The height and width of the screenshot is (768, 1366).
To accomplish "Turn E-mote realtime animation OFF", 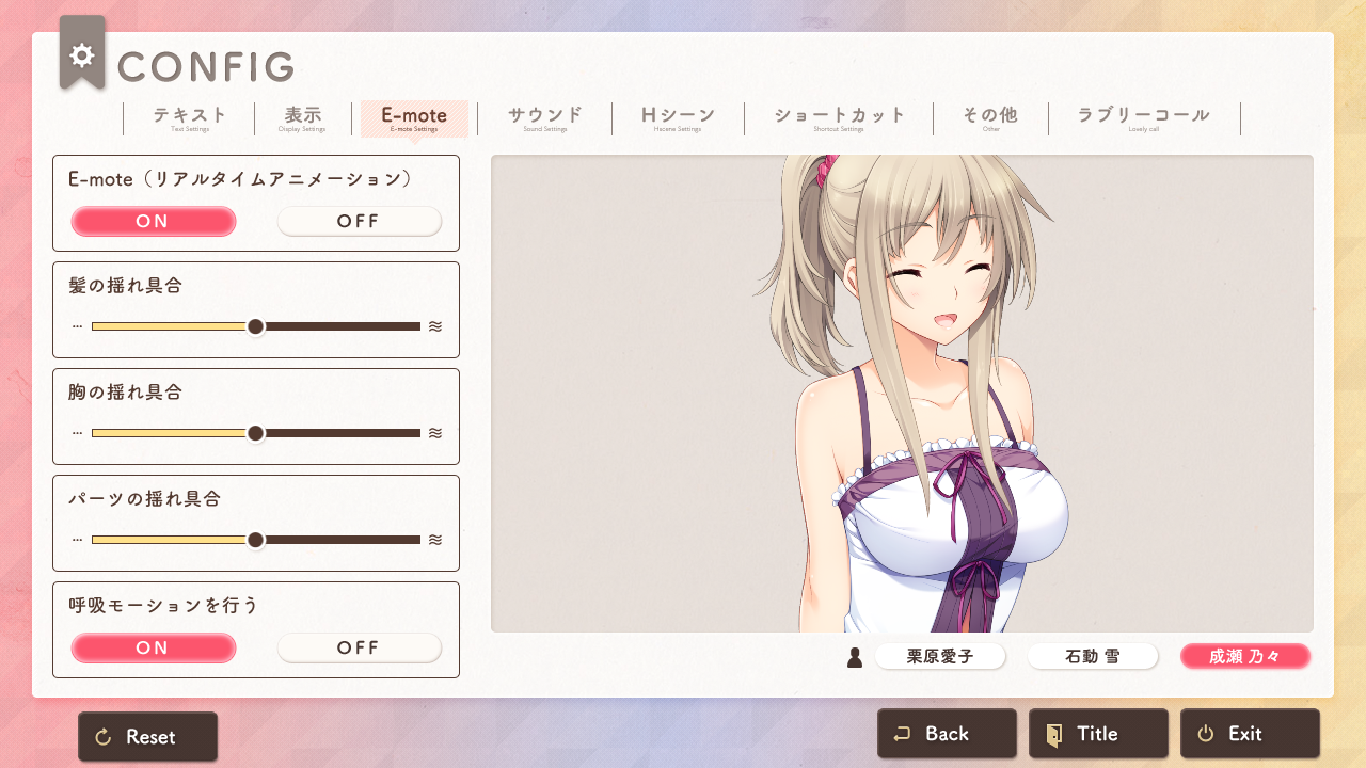I will (x=358, y=221).
